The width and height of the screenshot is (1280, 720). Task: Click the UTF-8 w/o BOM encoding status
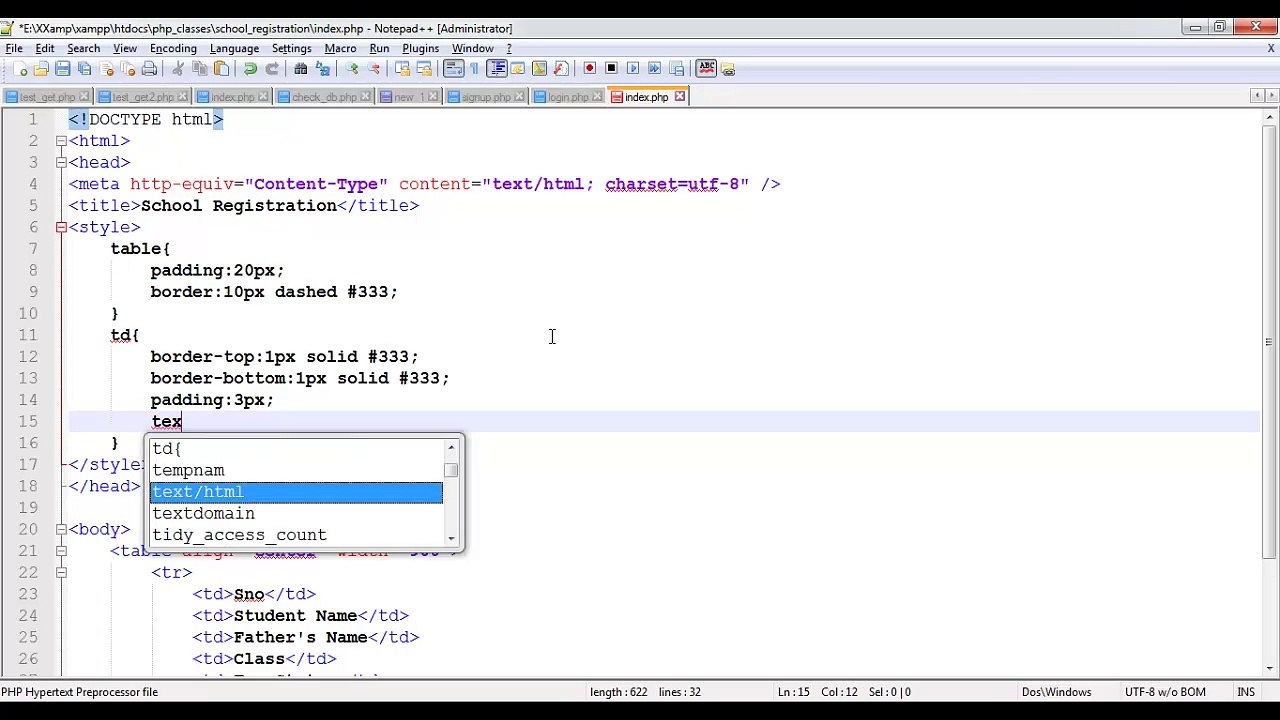point(1165,692)
